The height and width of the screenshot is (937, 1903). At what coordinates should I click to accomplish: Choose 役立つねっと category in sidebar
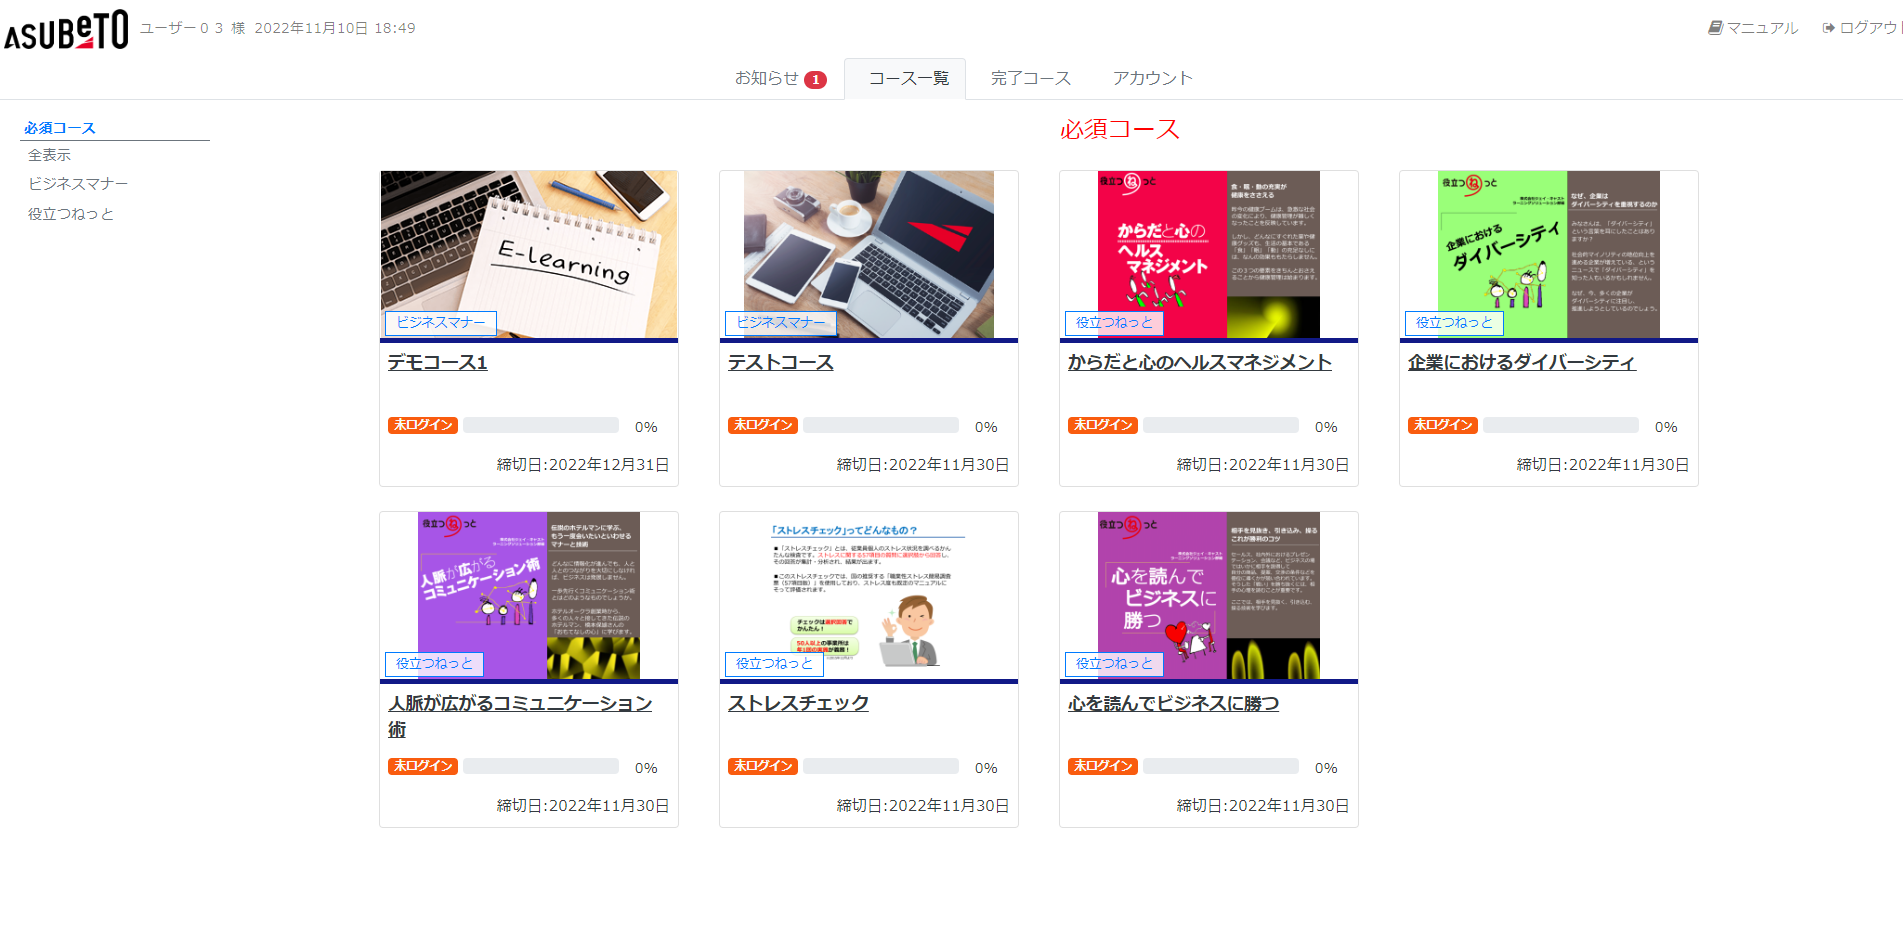coord(70,214)
